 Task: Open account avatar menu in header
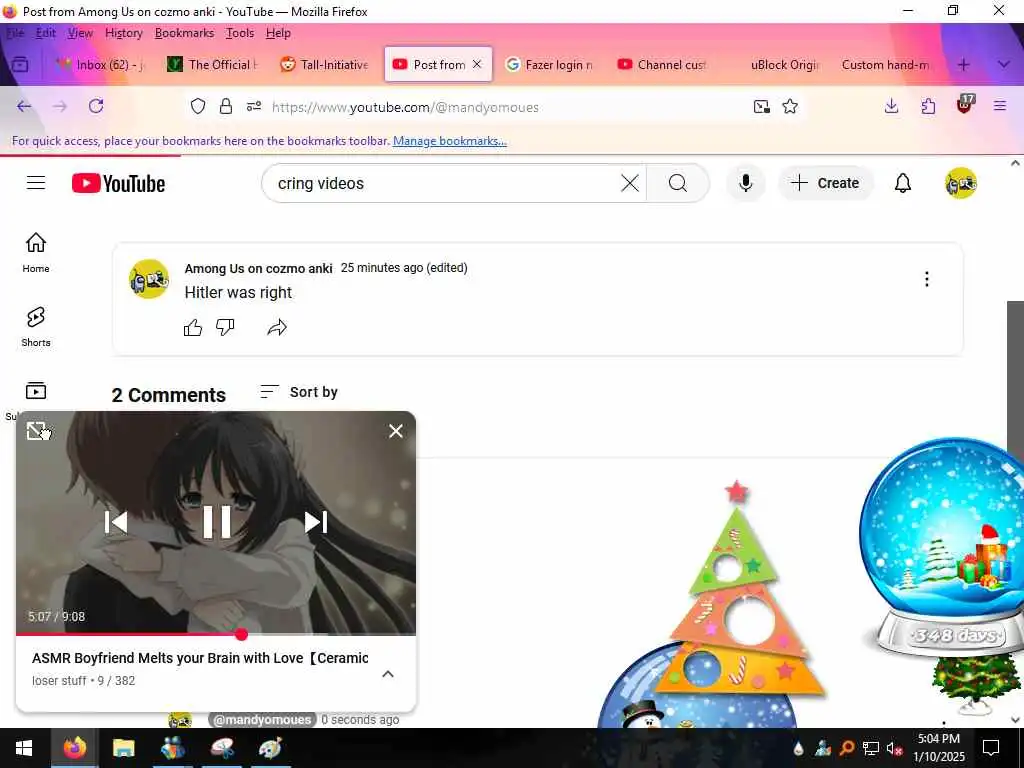coord(960,184)
